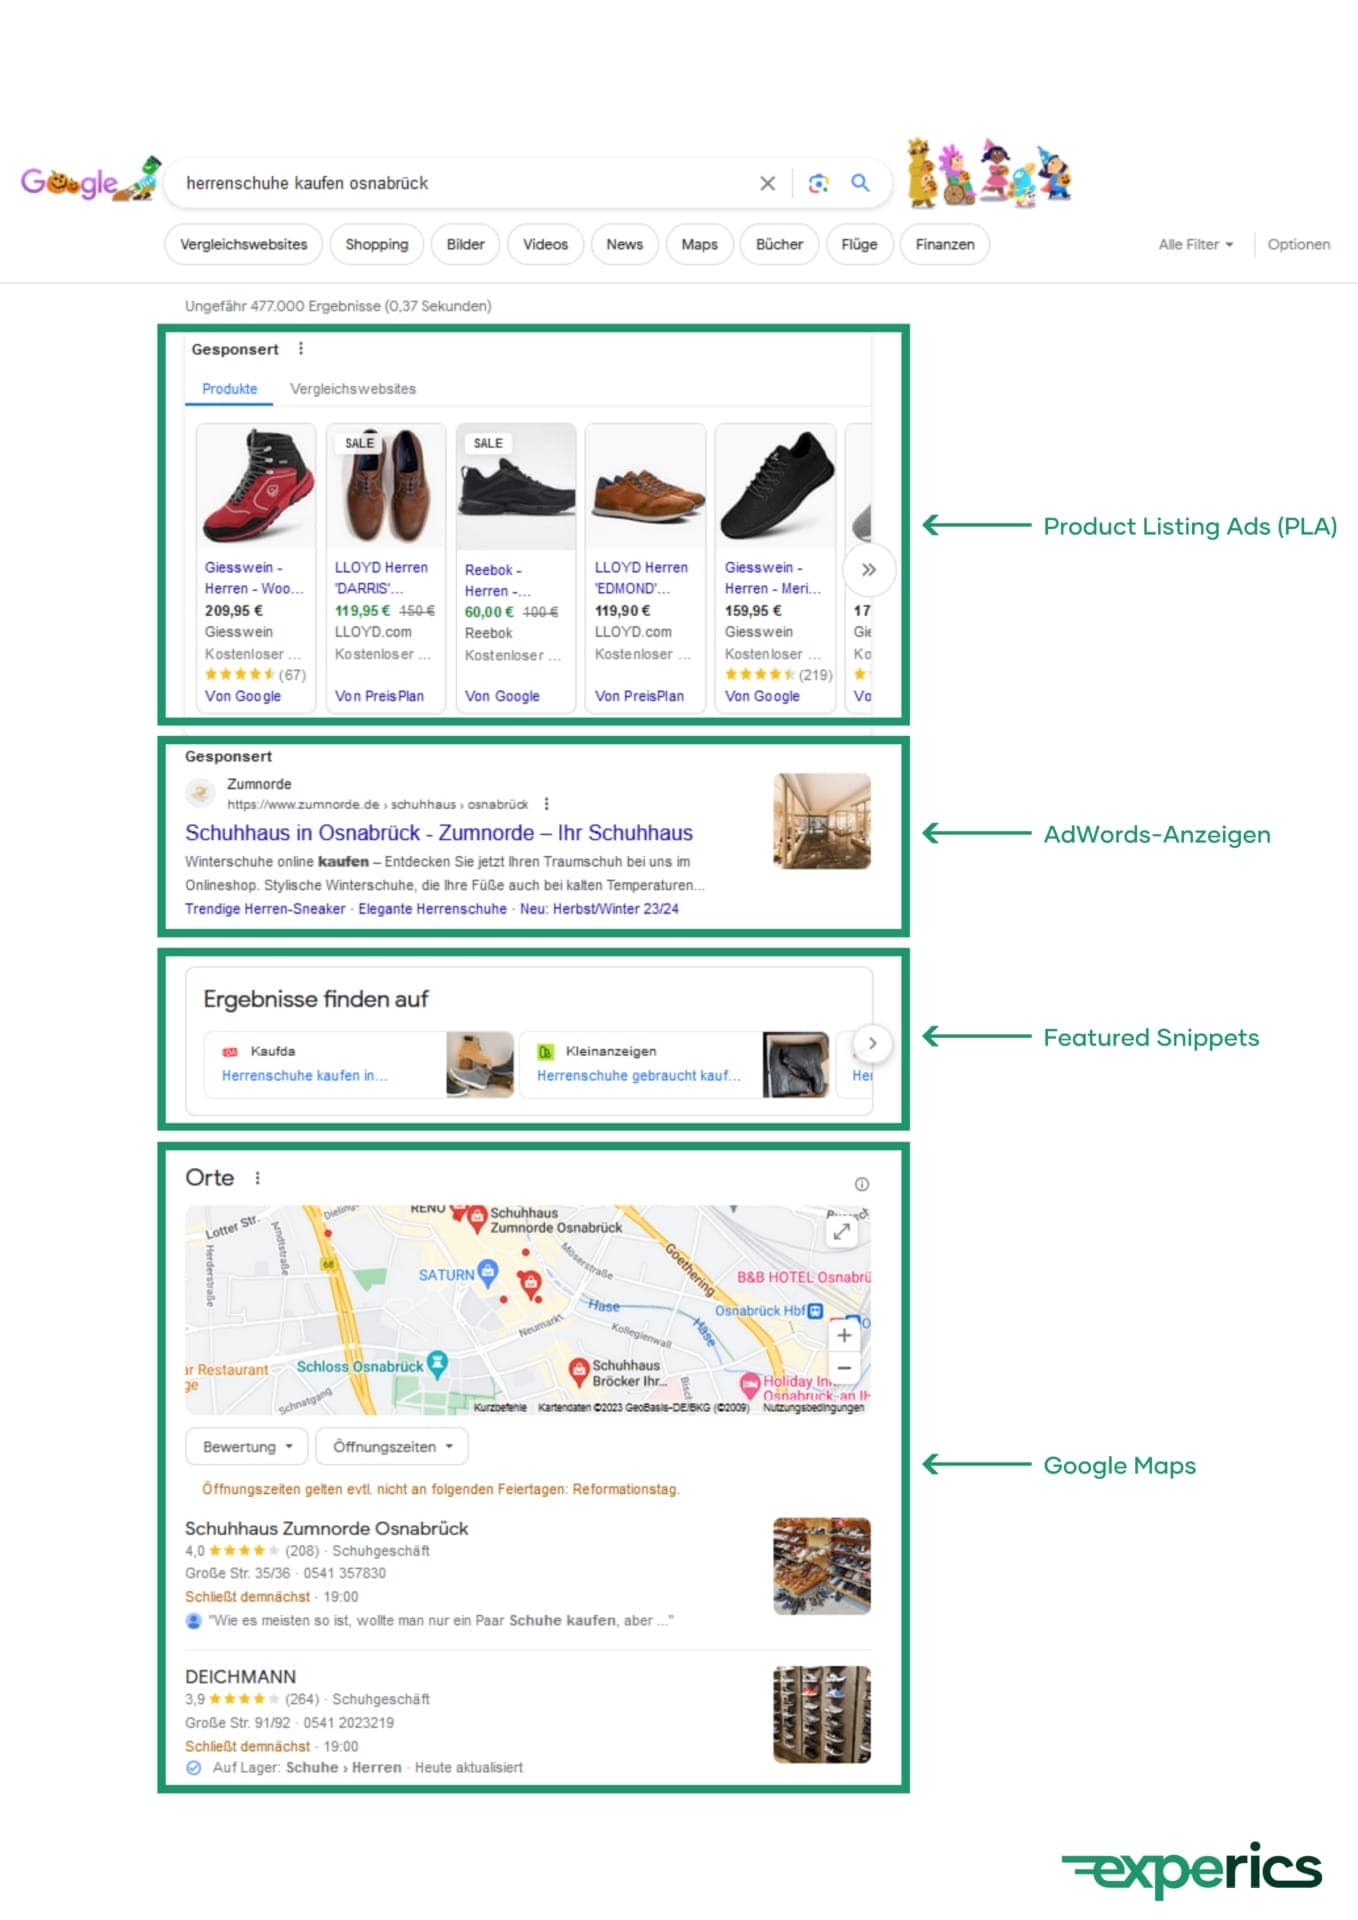Screen dimensions: 1358x1920
Task: Click the Osnabrück Hbf station icon
Action: (815, 1310)
